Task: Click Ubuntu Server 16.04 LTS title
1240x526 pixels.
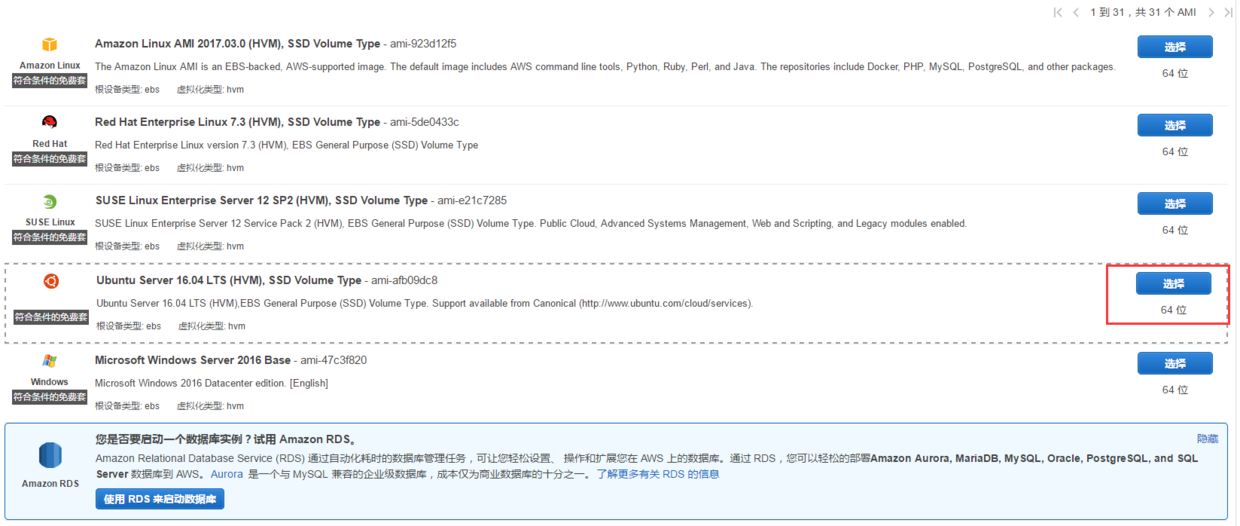Action: (229, 280)
